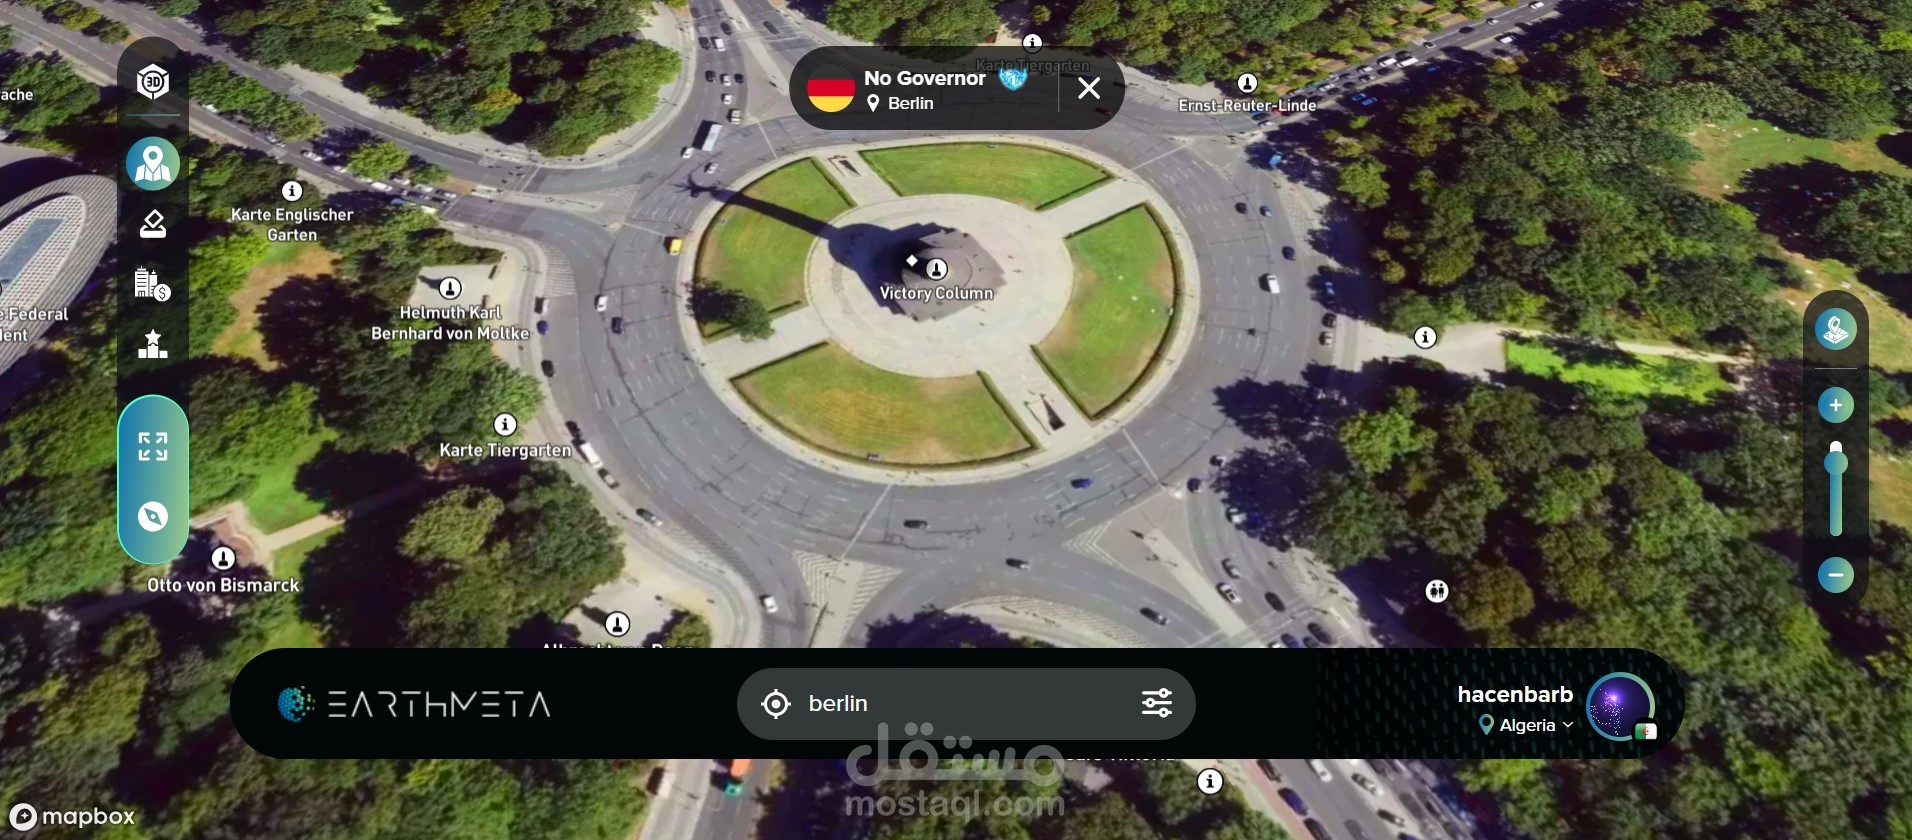Click the Otto von Bismarck label
This screenshot has height=840, width=1912.
click(x=224, y=585)
